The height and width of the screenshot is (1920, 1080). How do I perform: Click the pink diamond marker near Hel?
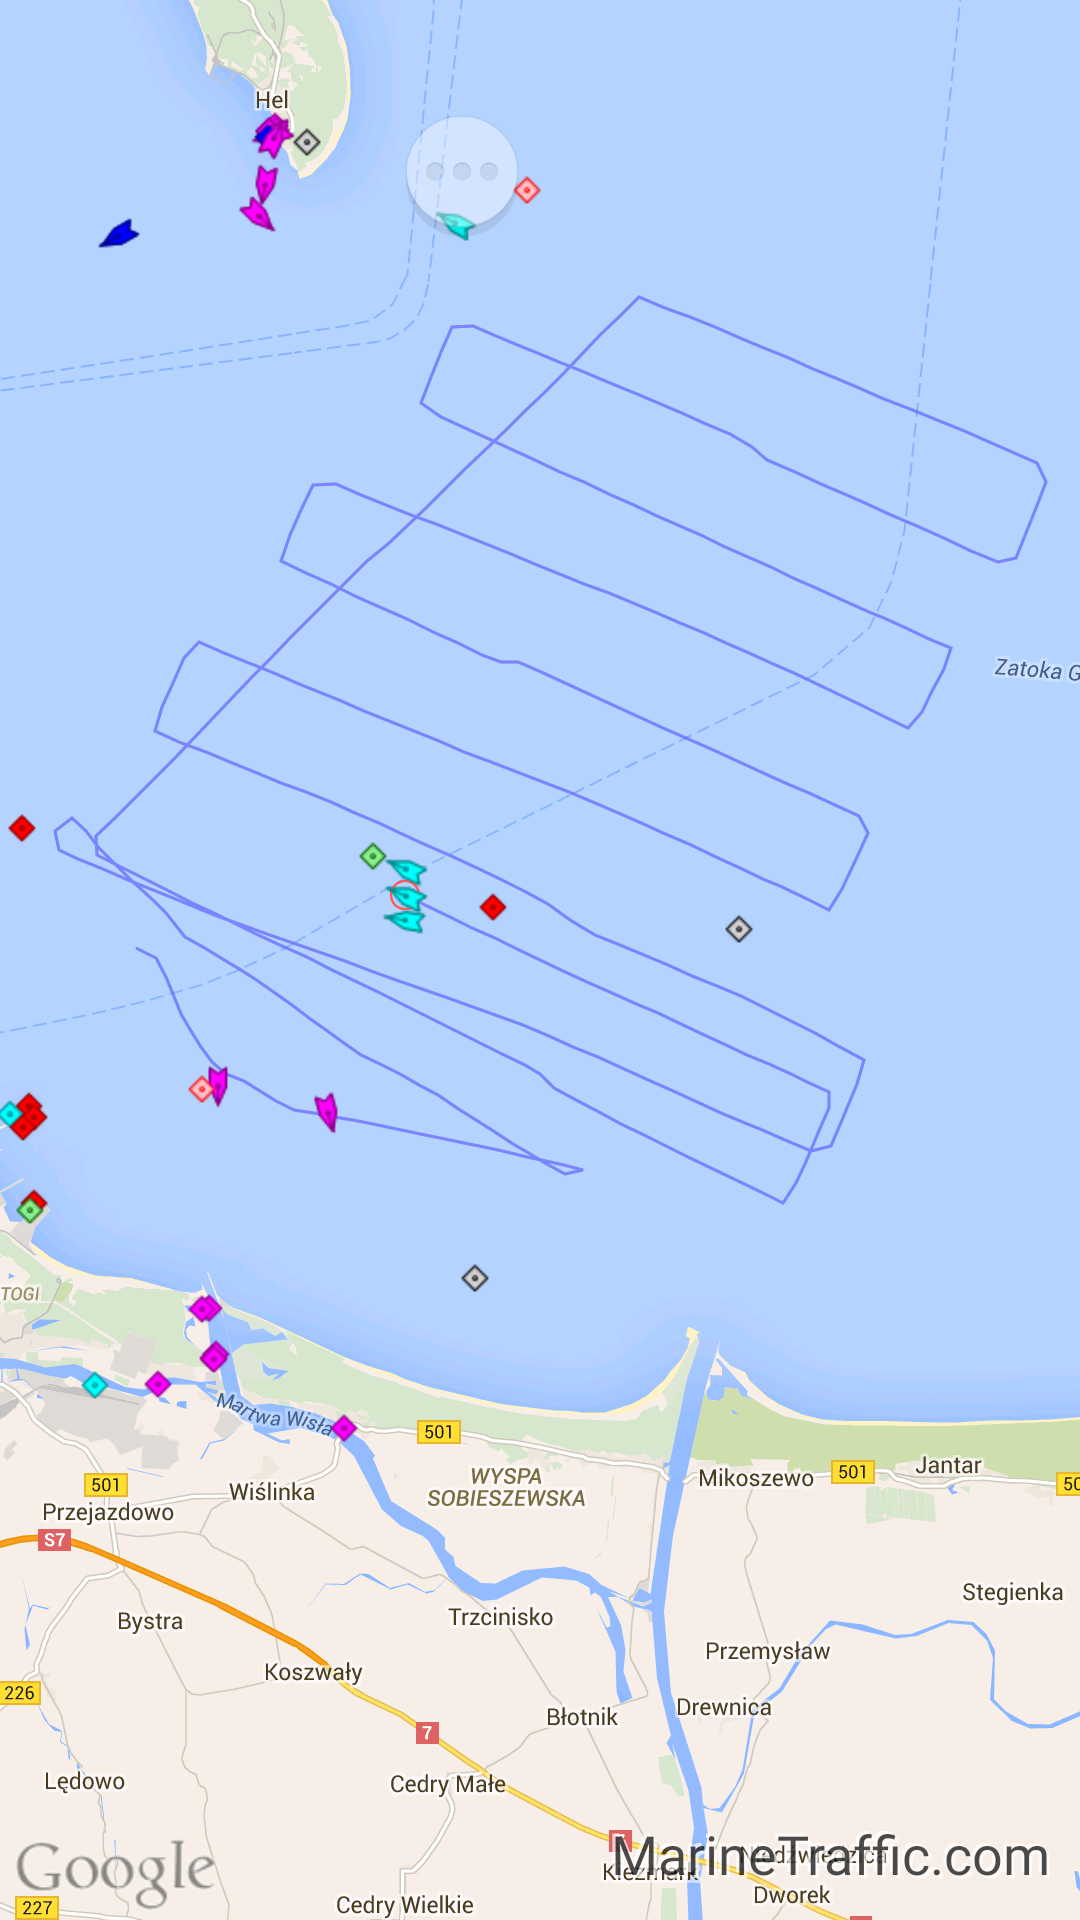click(527, 190)
